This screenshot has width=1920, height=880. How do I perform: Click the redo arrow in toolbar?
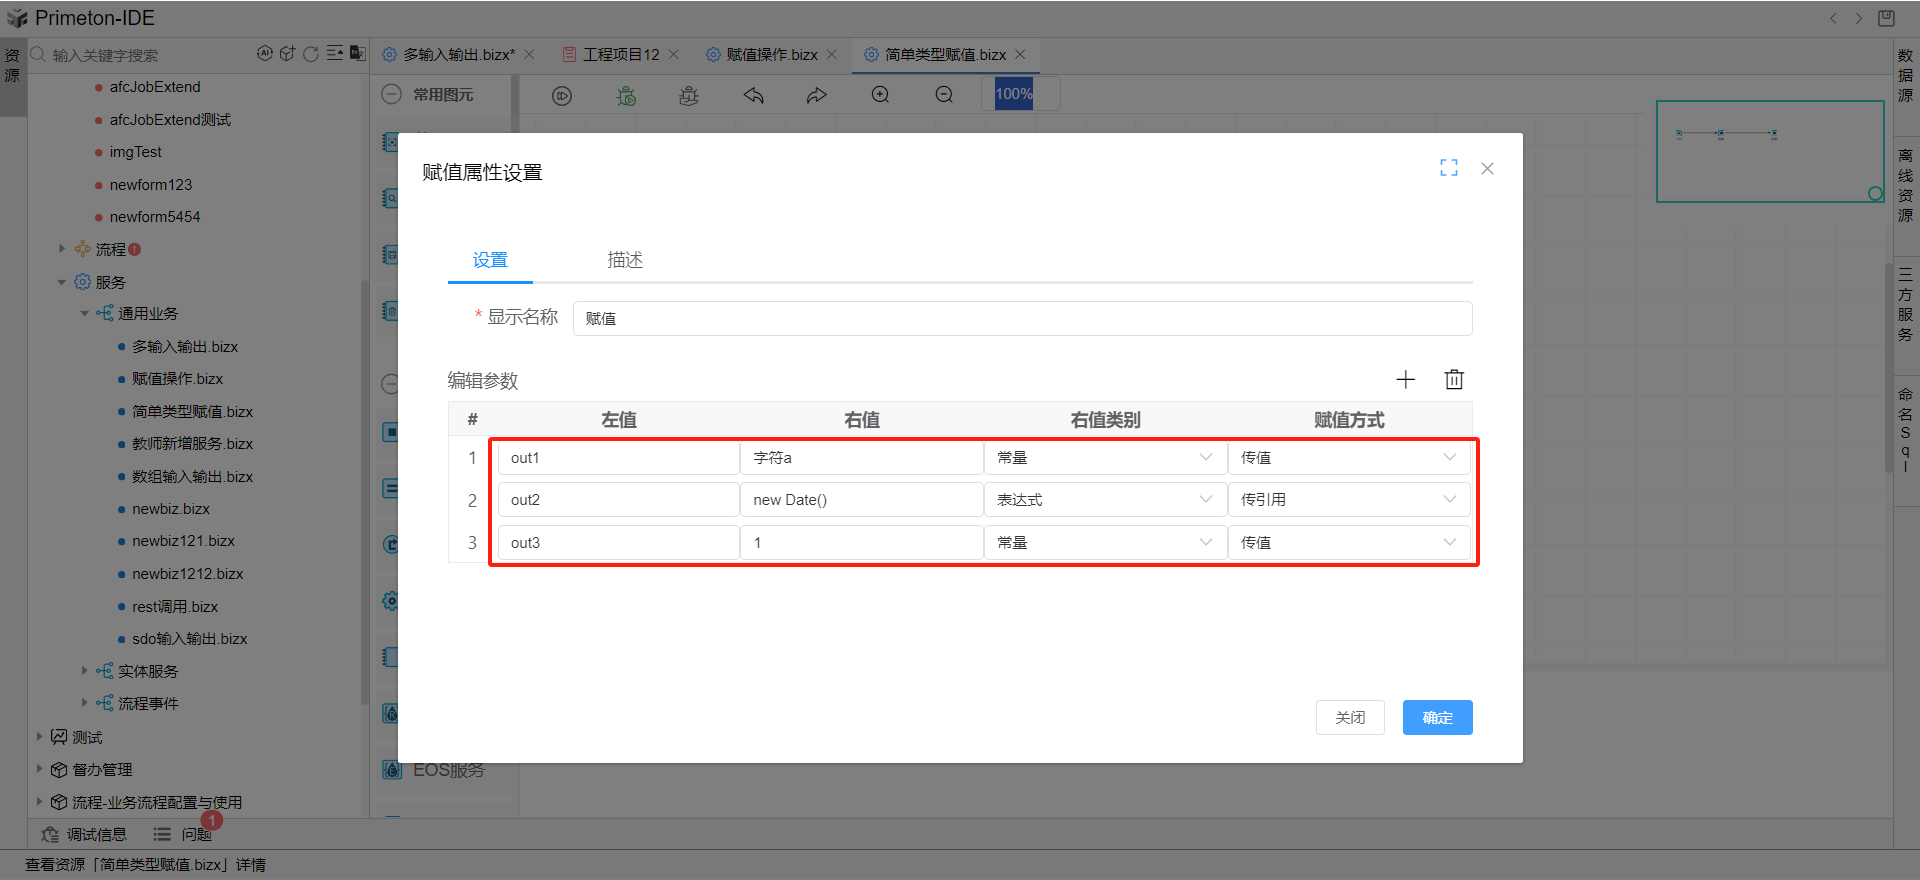[817, 96]
